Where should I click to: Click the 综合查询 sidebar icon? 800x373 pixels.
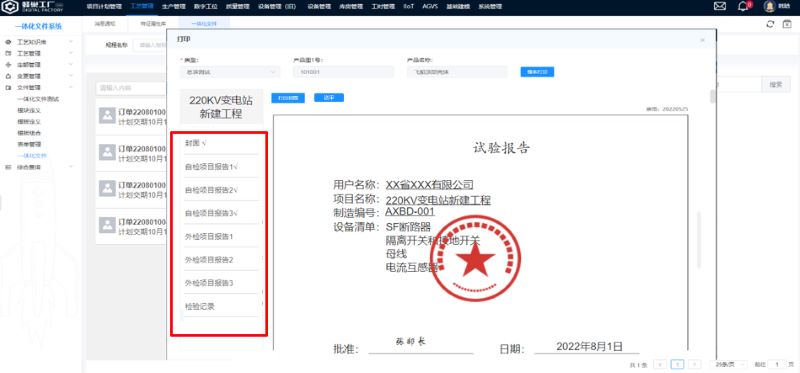pyautogui.click(x=8, y=167)
